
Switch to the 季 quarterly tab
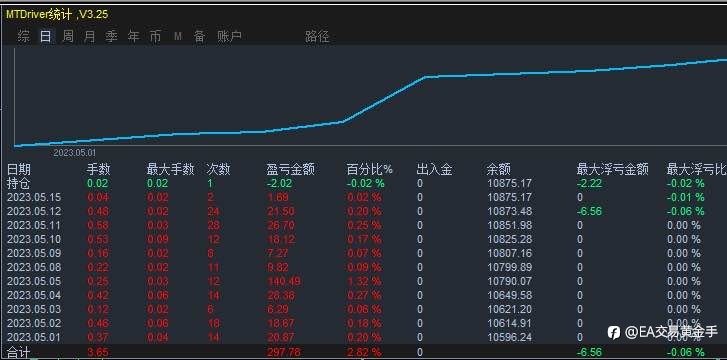point(112,36)
